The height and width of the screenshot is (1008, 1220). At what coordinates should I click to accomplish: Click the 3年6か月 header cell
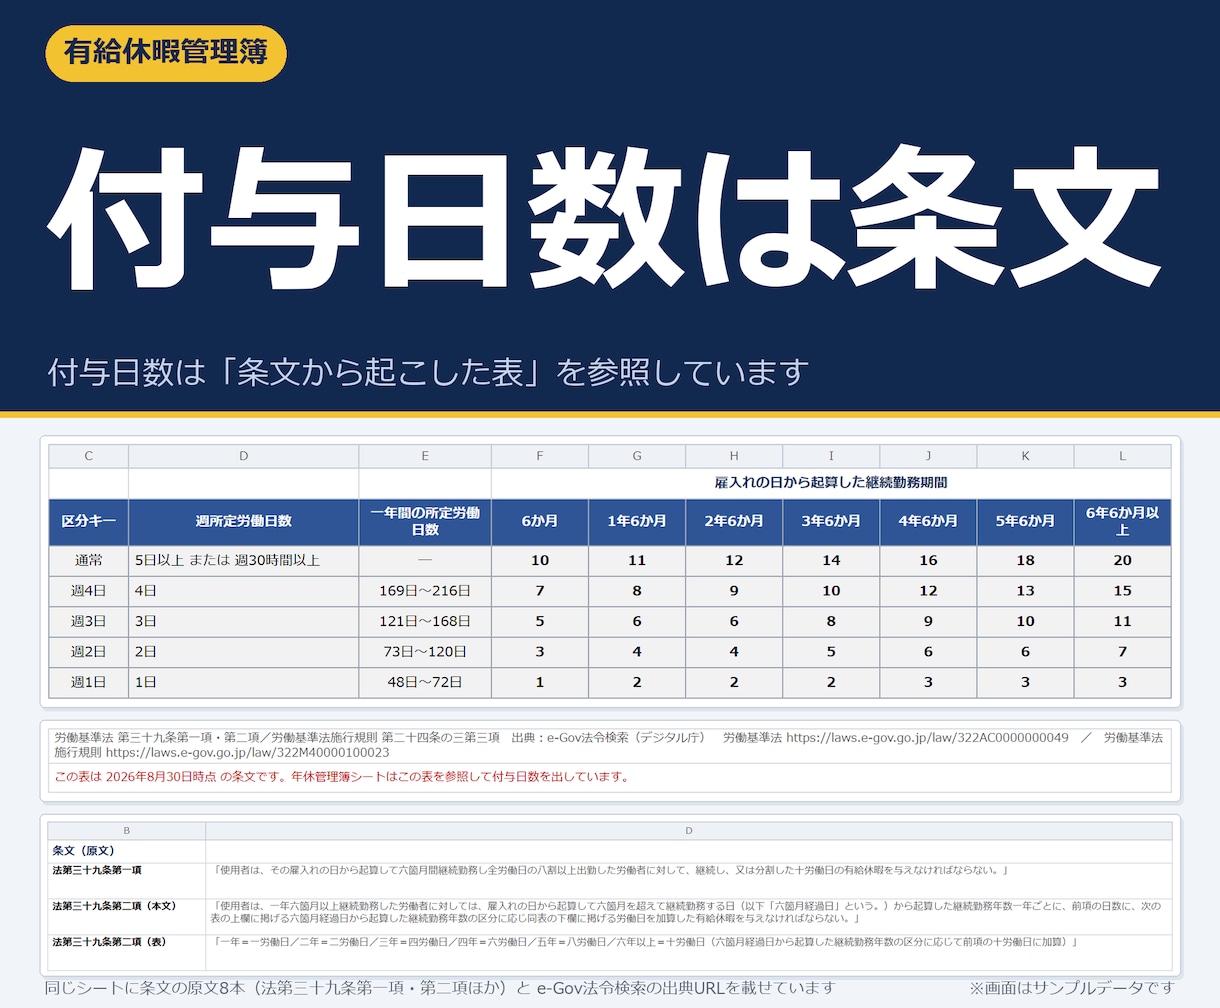(x=831, y=522)
